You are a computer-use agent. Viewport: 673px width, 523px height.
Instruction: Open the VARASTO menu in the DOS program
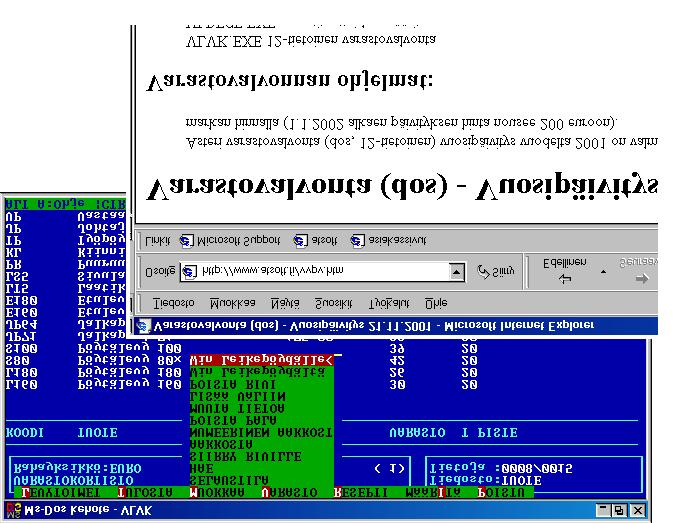[x=289, y=493]
